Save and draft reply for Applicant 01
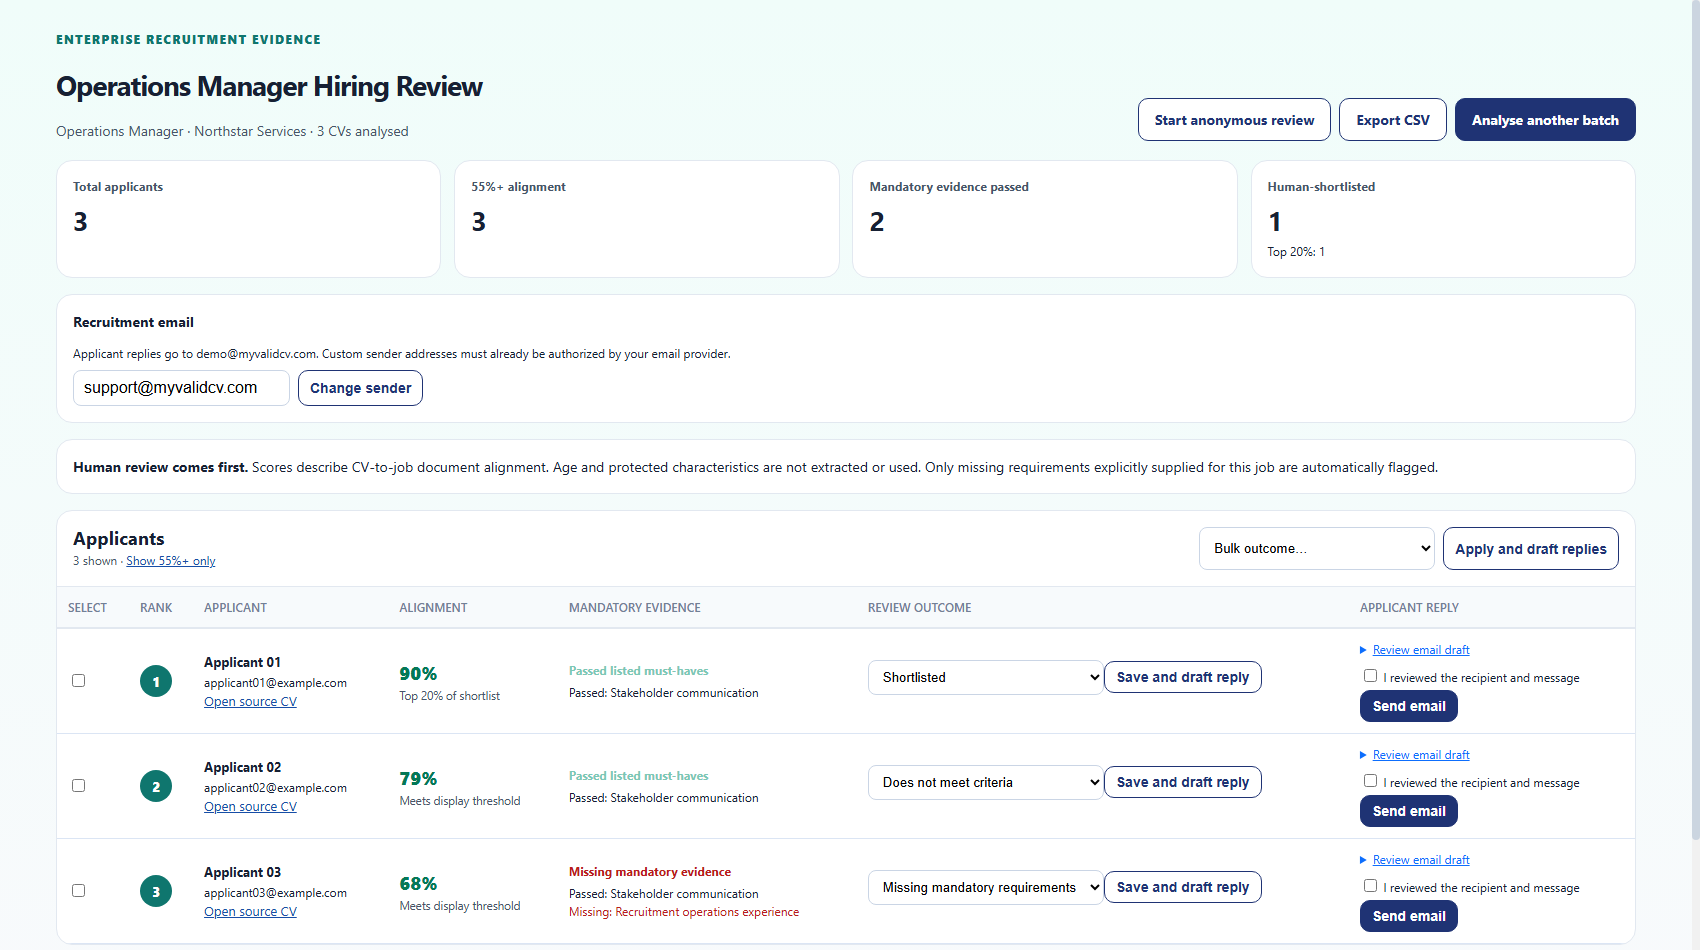Image resolution: width=1700 pixels, height=950 pixels. (1182, 677)
